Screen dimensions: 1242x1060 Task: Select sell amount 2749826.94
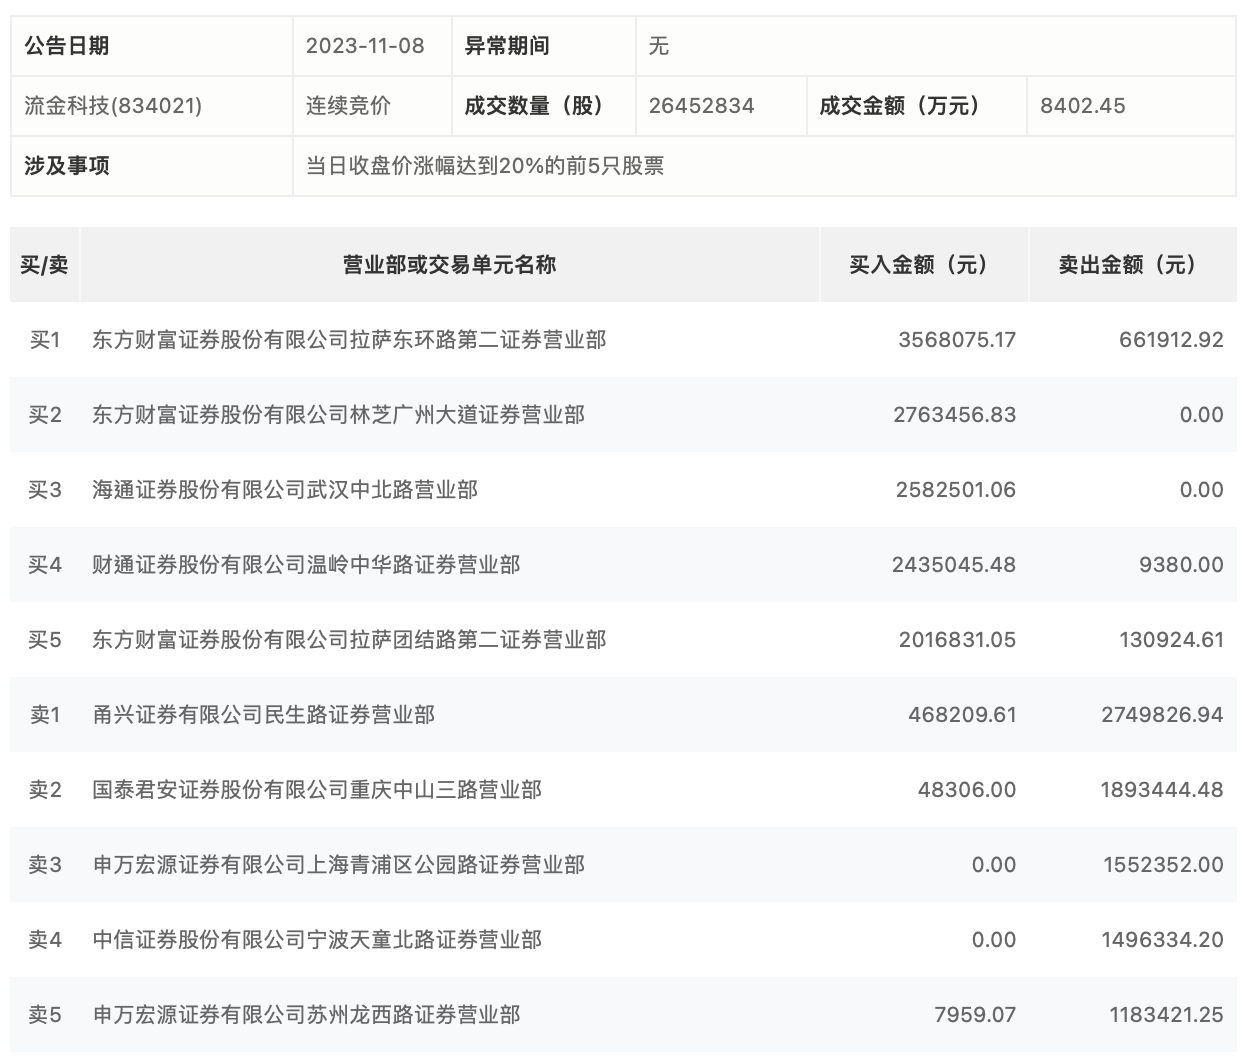[x=1162, y=715]
